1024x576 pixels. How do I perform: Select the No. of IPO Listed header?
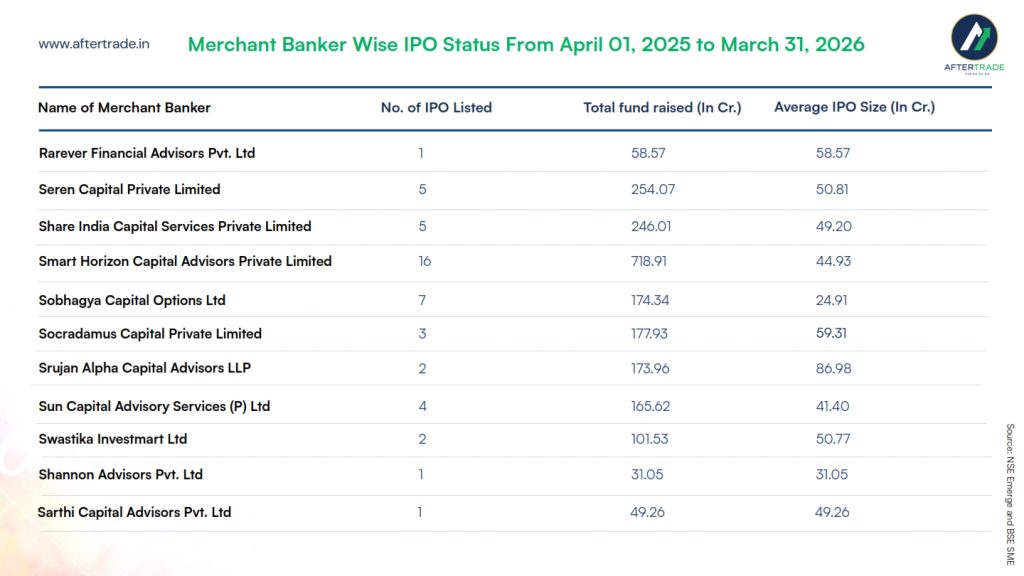[x=436, y=107]
